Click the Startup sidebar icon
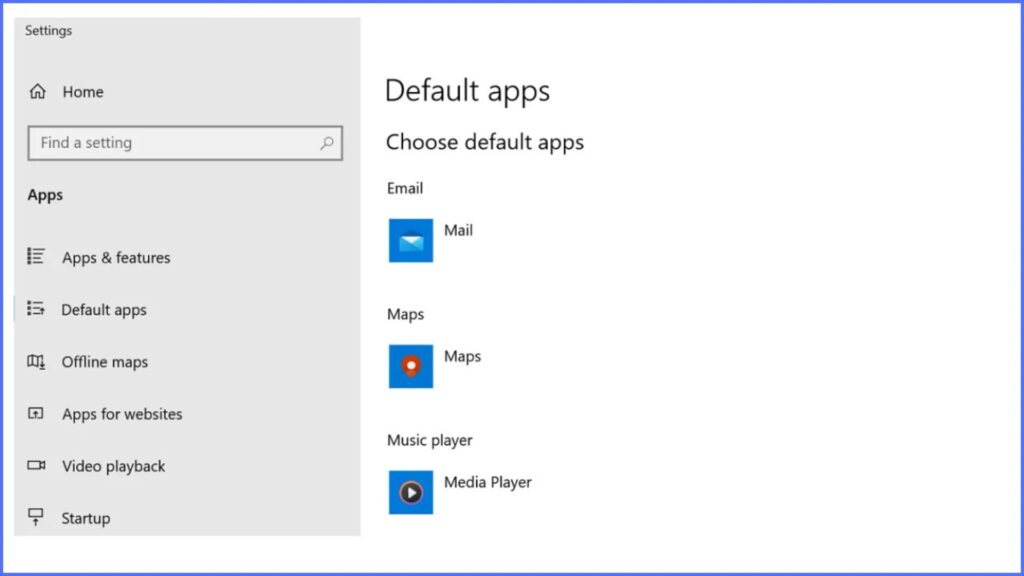This screenshot has width=1024, height=576. tap(37, 517)
